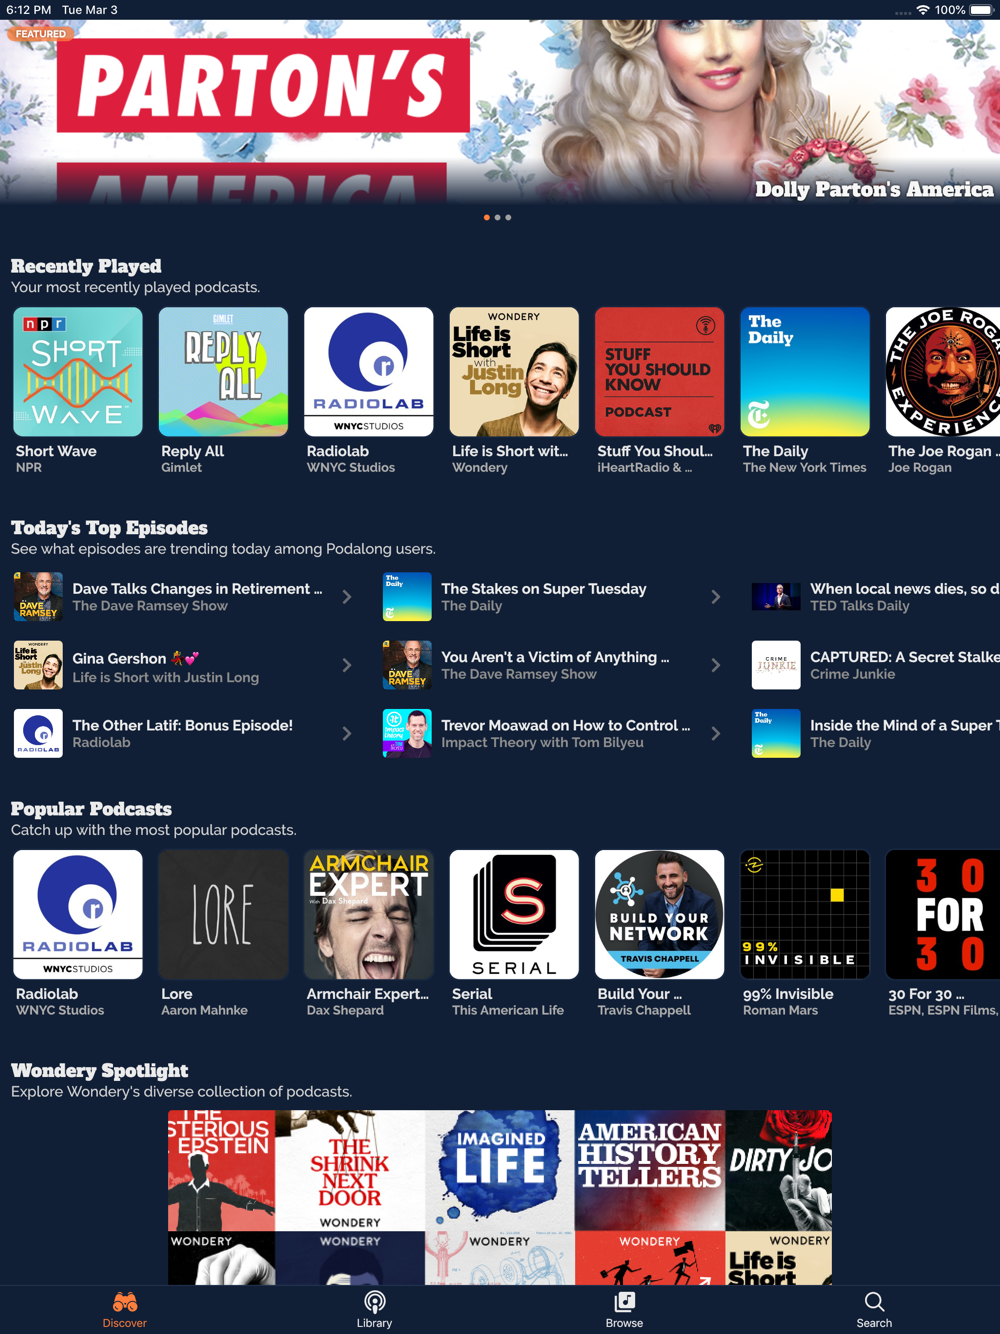Open the Discover tab
This screenshot has width=1000, height=1334.
coord(124,1309)
